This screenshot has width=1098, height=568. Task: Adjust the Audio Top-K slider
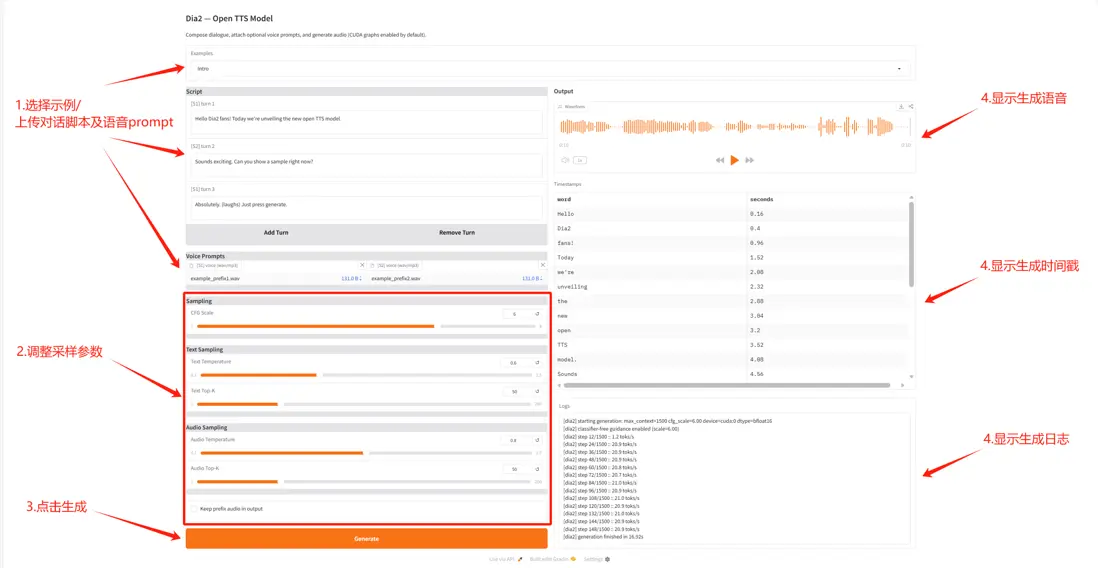point(364,482)
